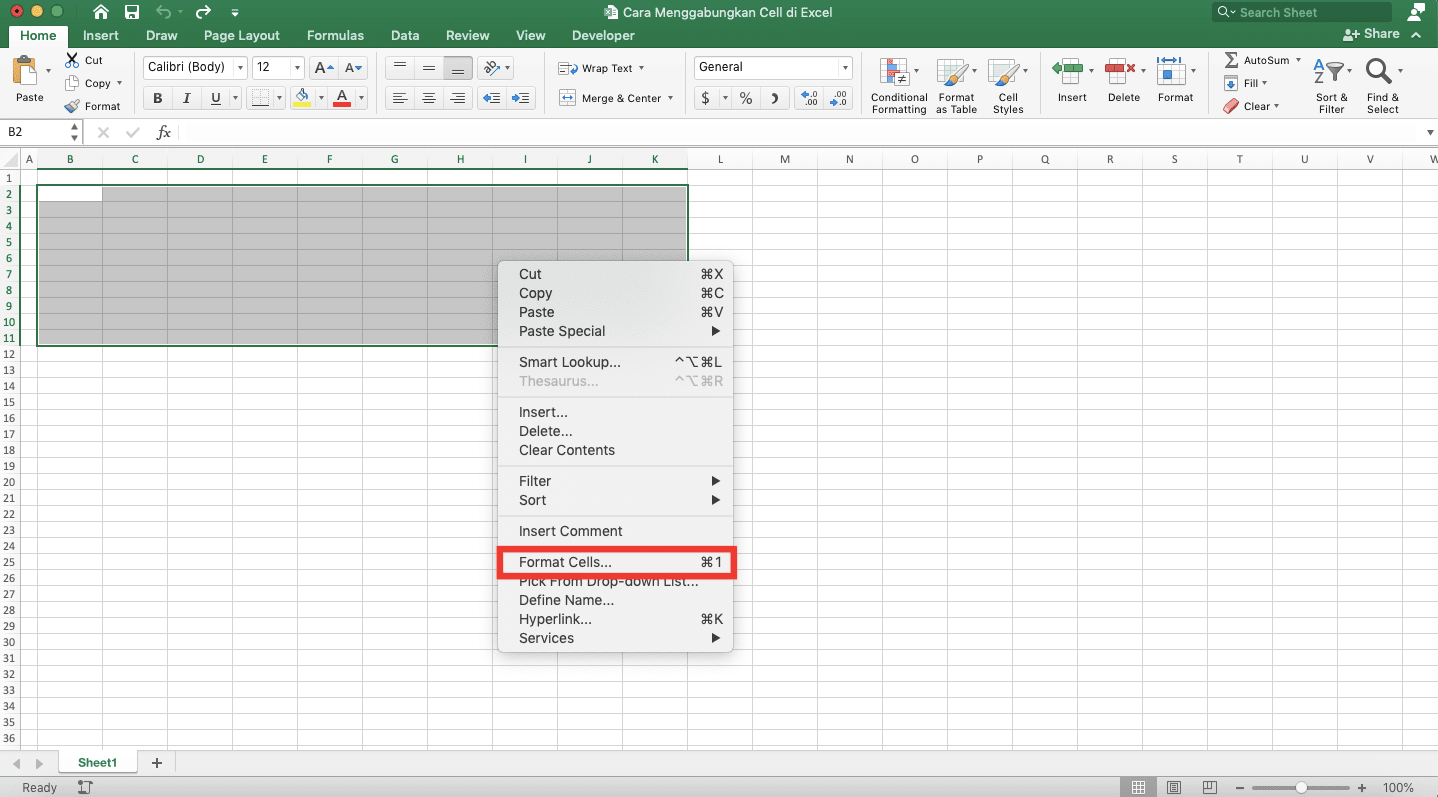Viewport: 1438px width, 797px height.
Task: Click Sort & Filter button
Action: click(1332, 86)
